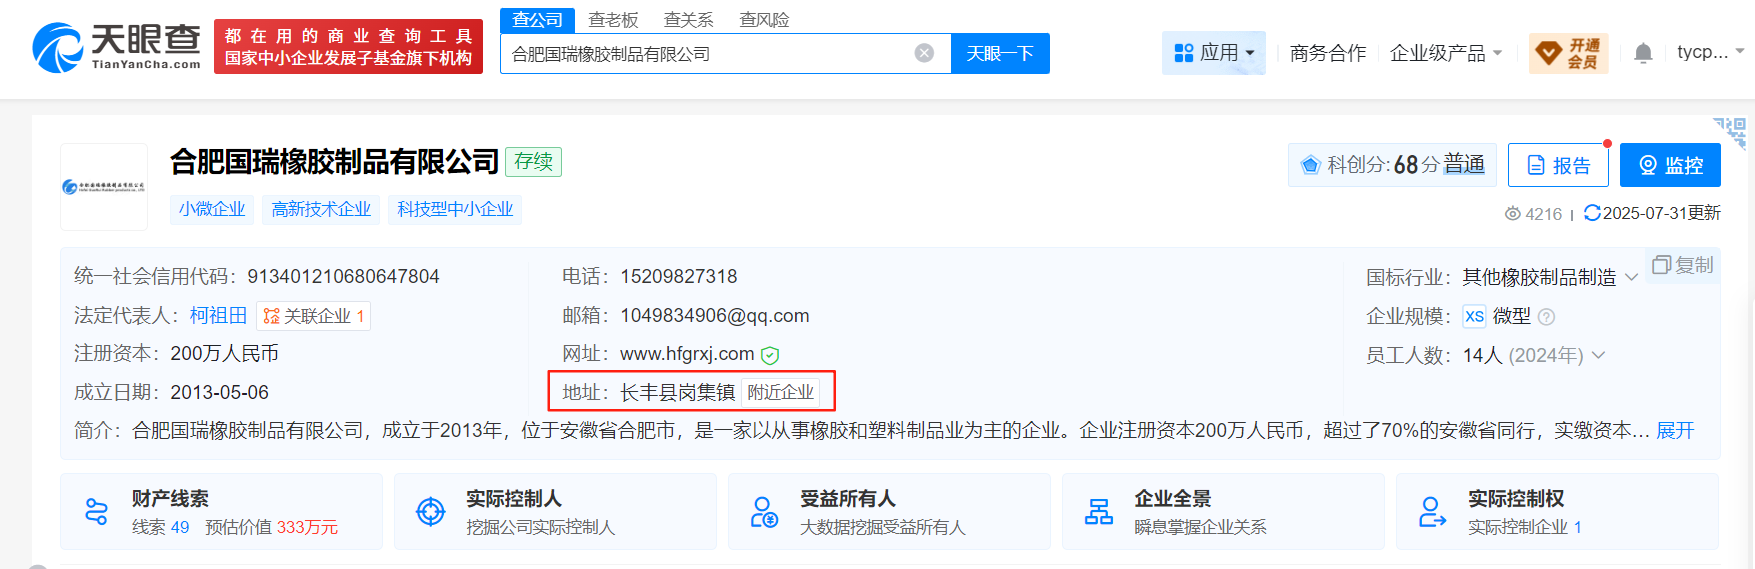Click the 实际控制企业 1 link
Viewport: 1755px width, 569px height.
tap(1524, 527)
